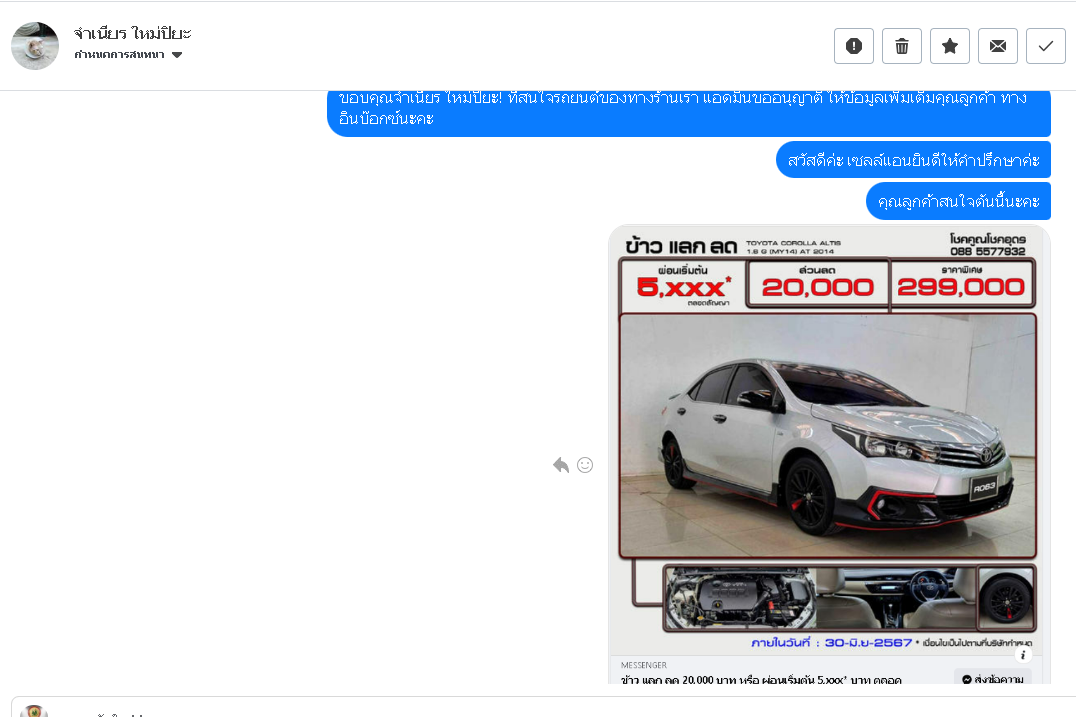Mark conversation as spam via exclamation icon
Viewport: 1076px width, 717px height.
pos(854,46)
